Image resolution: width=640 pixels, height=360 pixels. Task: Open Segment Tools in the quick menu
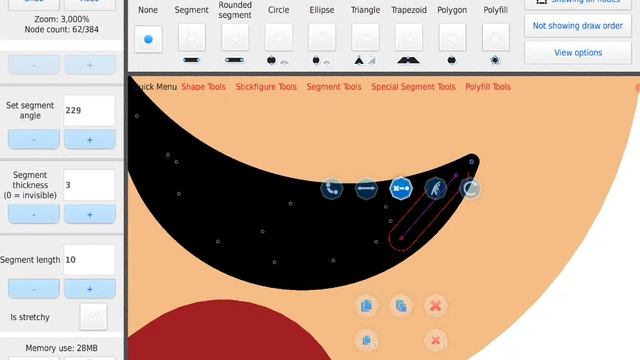(x=334, y=87)
